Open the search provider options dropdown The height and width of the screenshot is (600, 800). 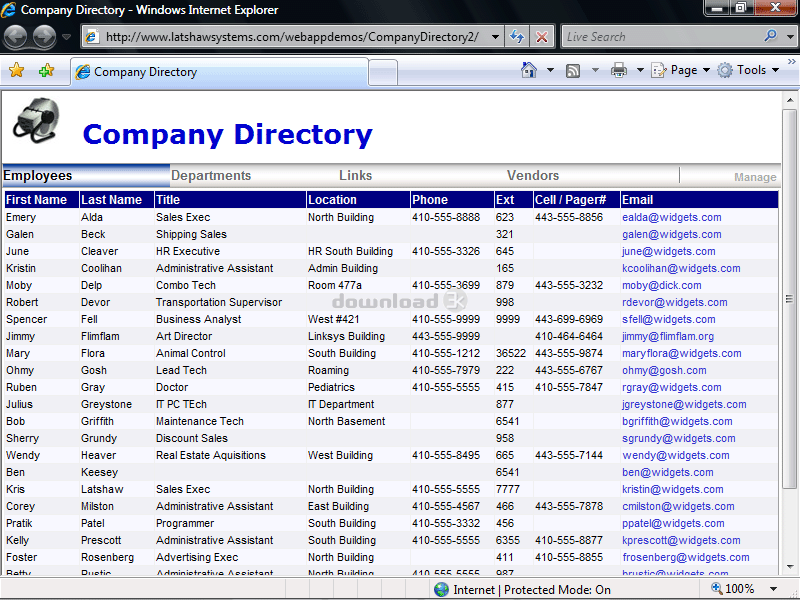pyautogui.click(x=790, y=37)
